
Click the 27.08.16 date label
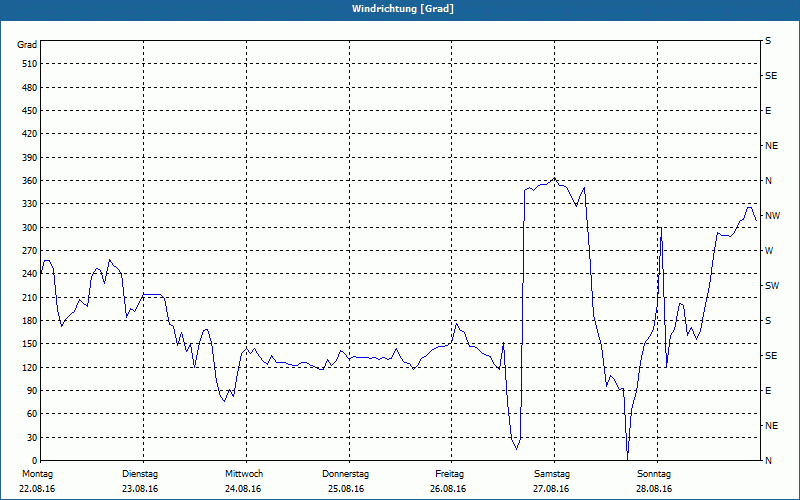[551, 489]
